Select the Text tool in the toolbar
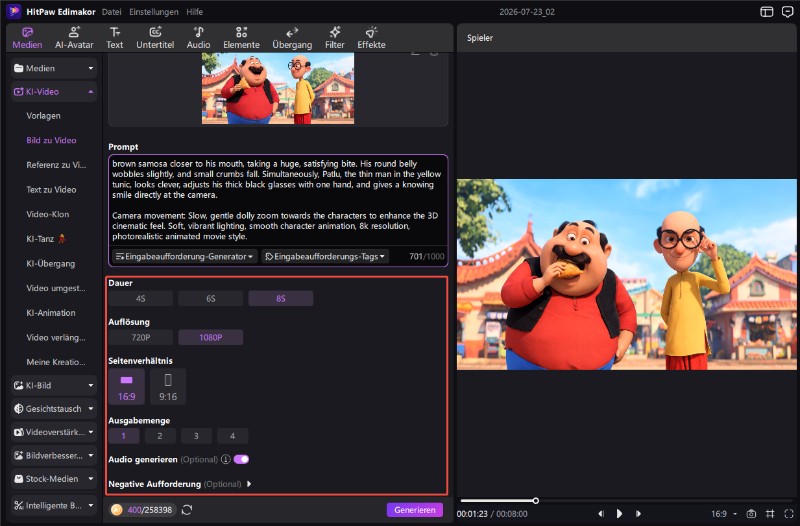This screenshot has width=800, height=526. pyautogui.click(x=114, y=38)
